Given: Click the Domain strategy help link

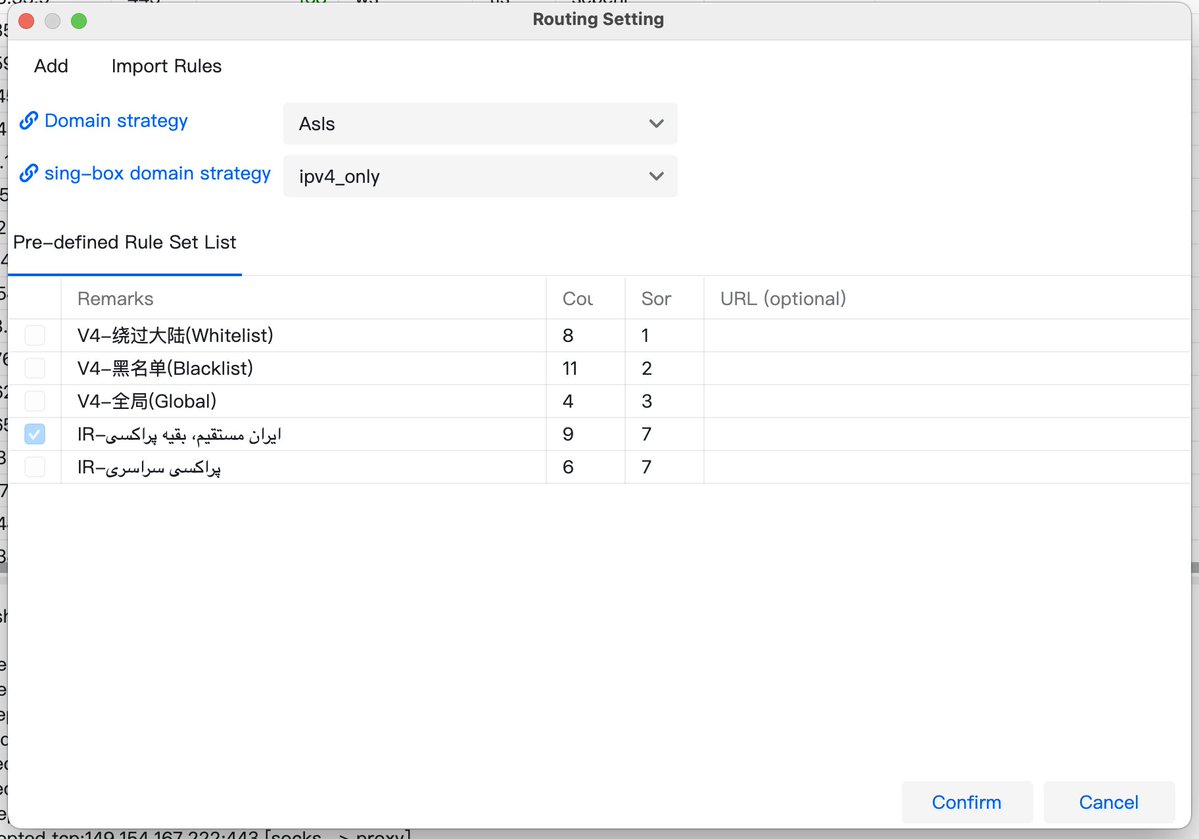Looking at the screenshot, I should click(x=115, y=121).
